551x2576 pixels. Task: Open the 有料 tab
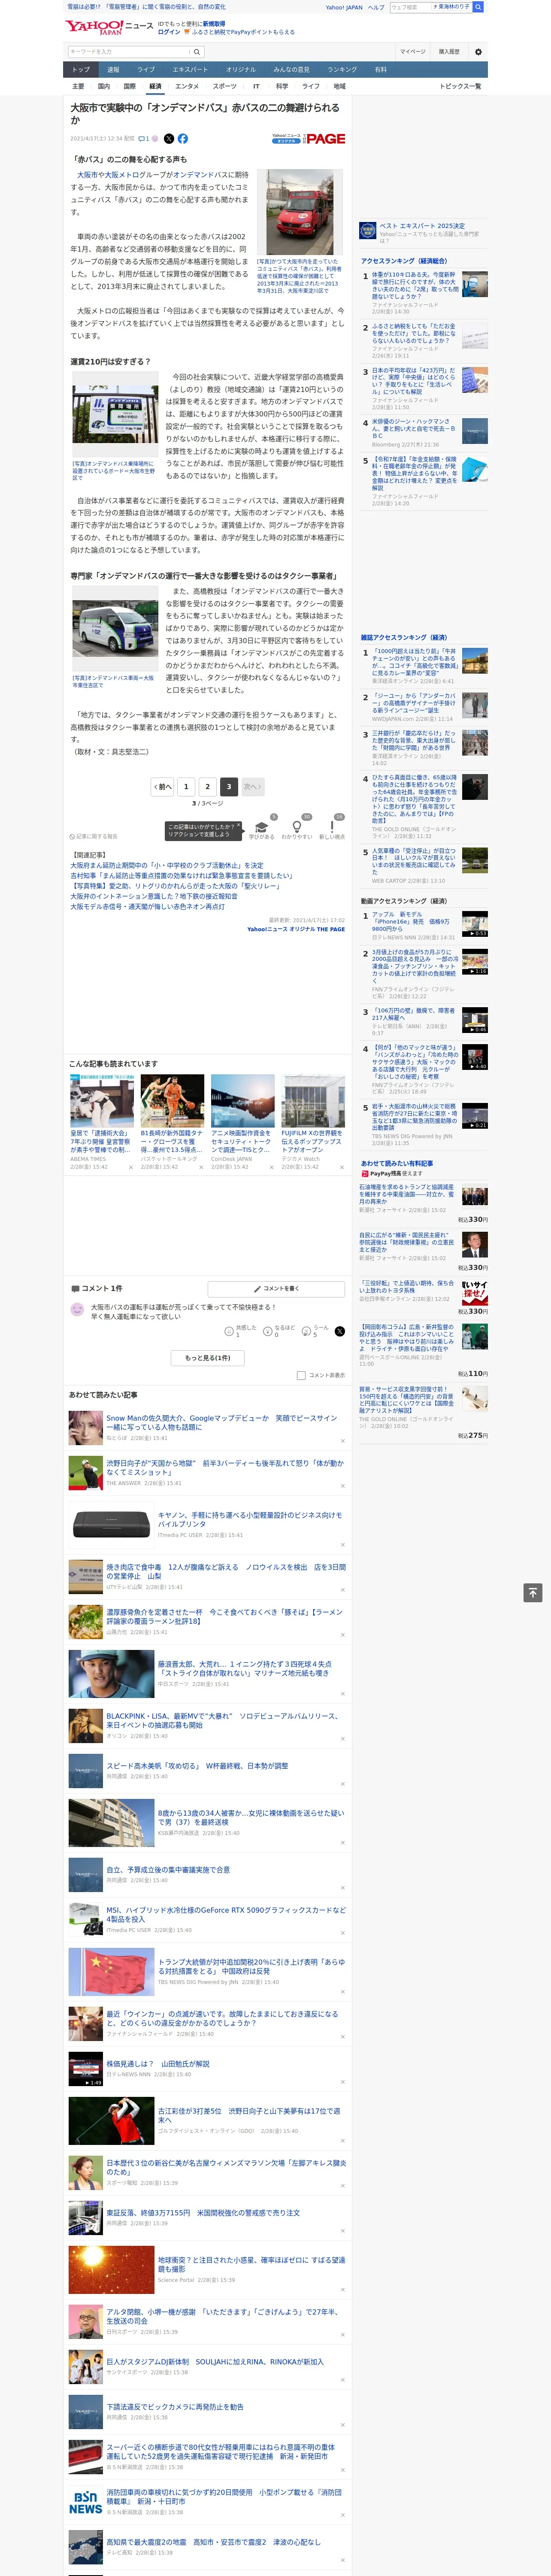[380, 70]
